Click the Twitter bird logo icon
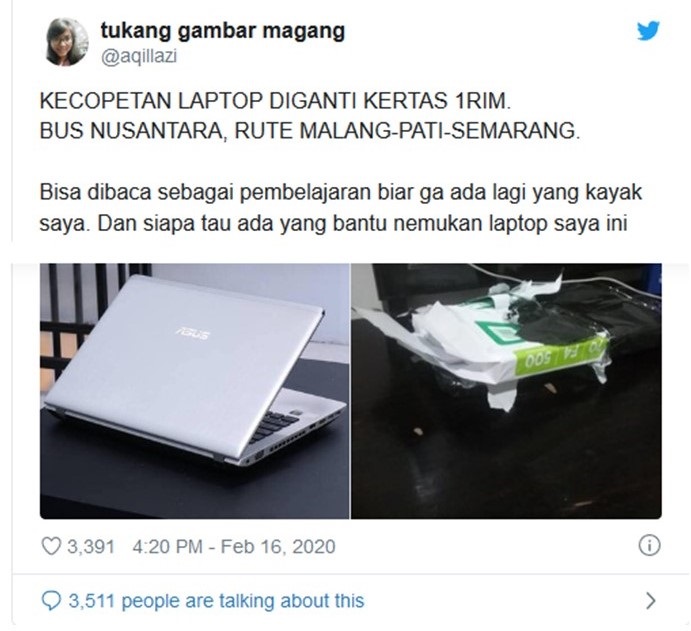This screenshot has height=631, width=691. (648, 30)
